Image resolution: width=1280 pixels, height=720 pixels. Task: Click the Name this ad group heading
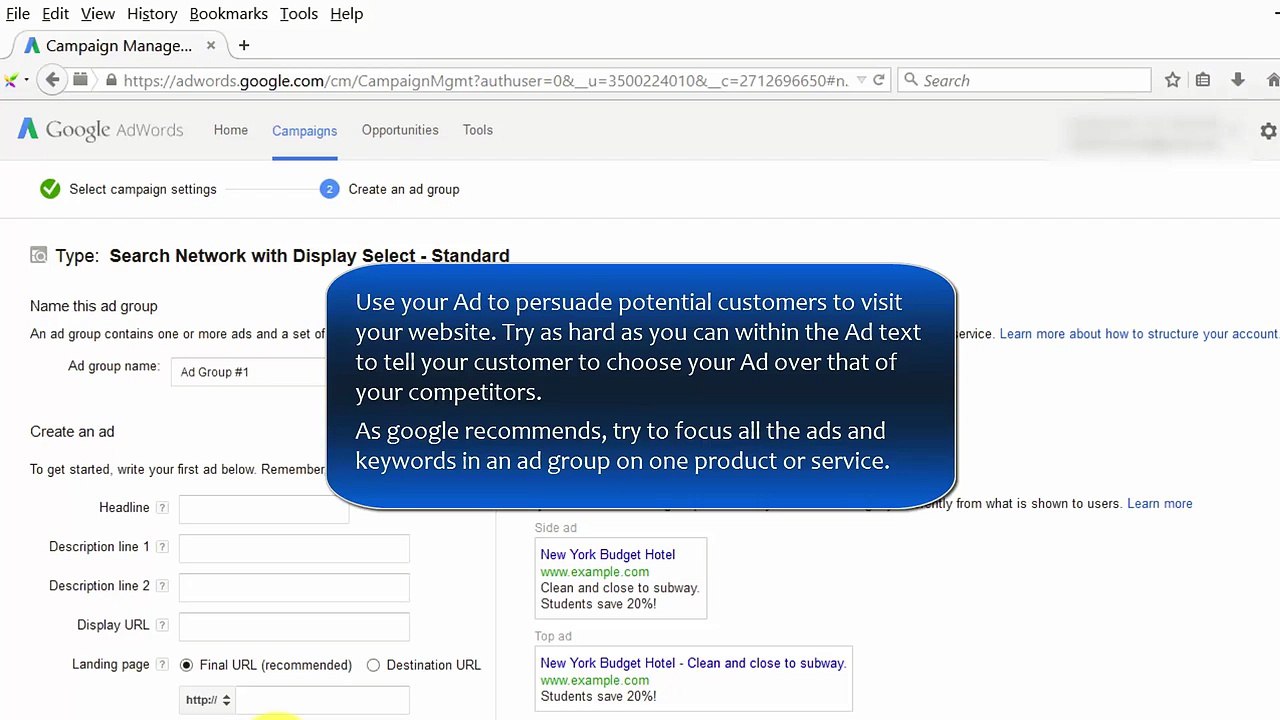point(93,306)
